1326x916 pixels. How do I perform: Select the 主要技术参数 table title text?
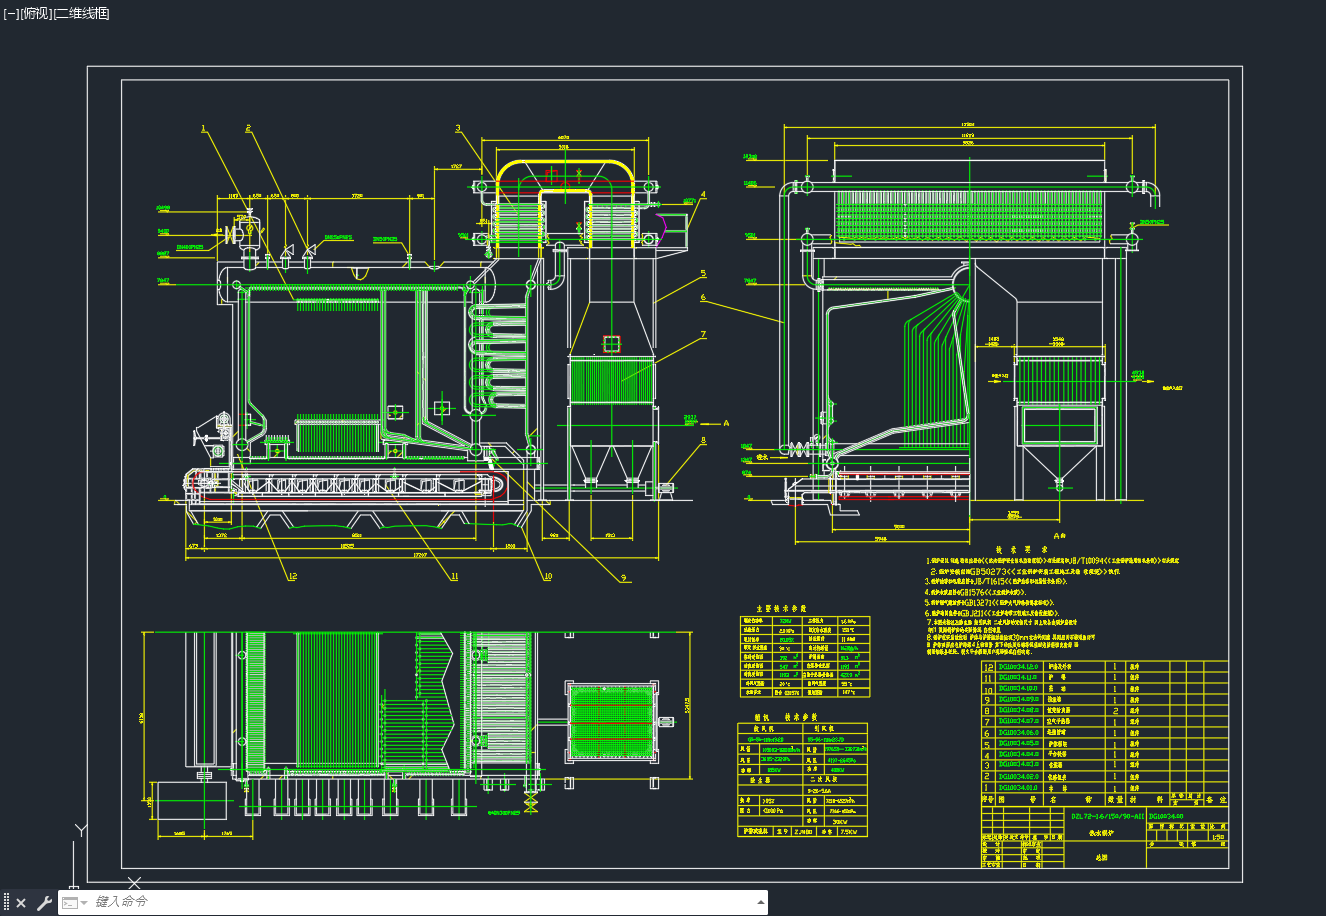pyautogui.click(x=781, y=608)
